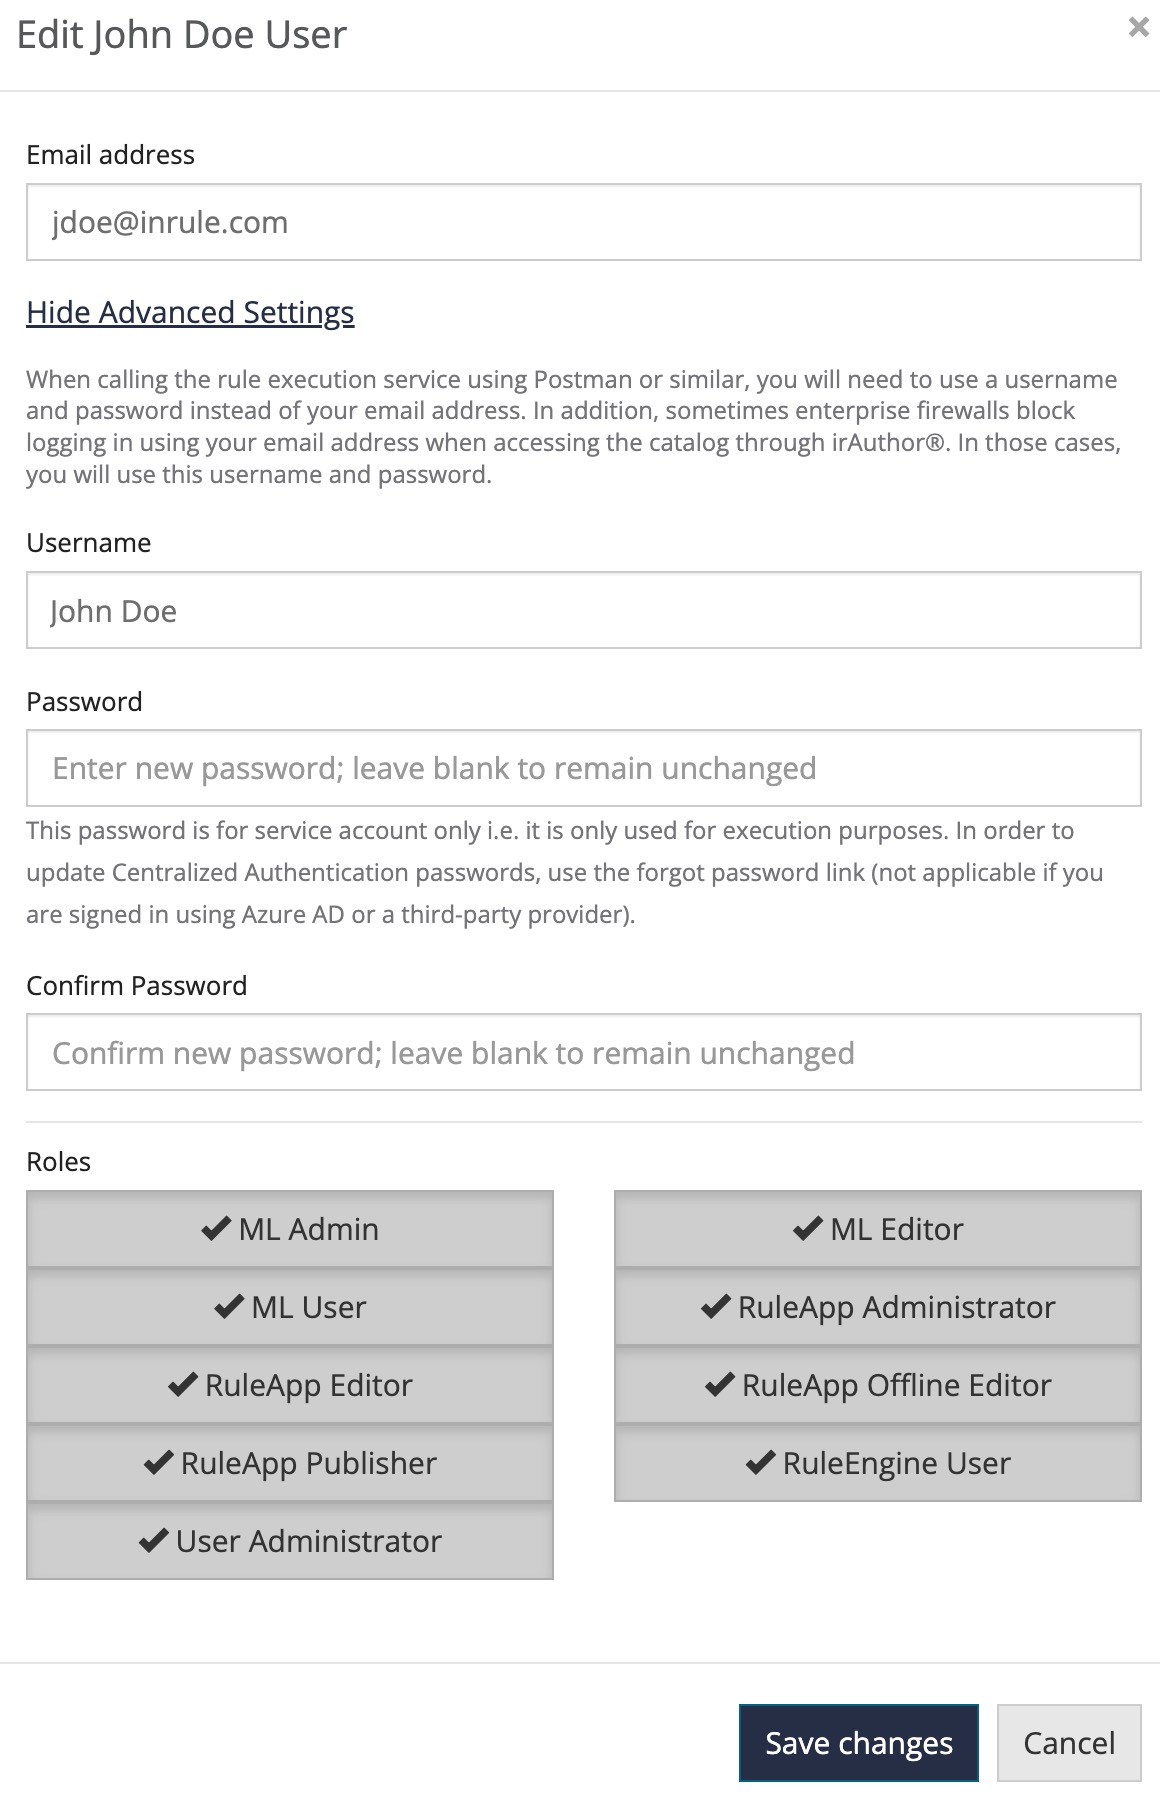This screenshot has width=1160, height=1816.
Task: Click the checkmark icon beside RuleEngine User
Action: tap(760, 1463)
